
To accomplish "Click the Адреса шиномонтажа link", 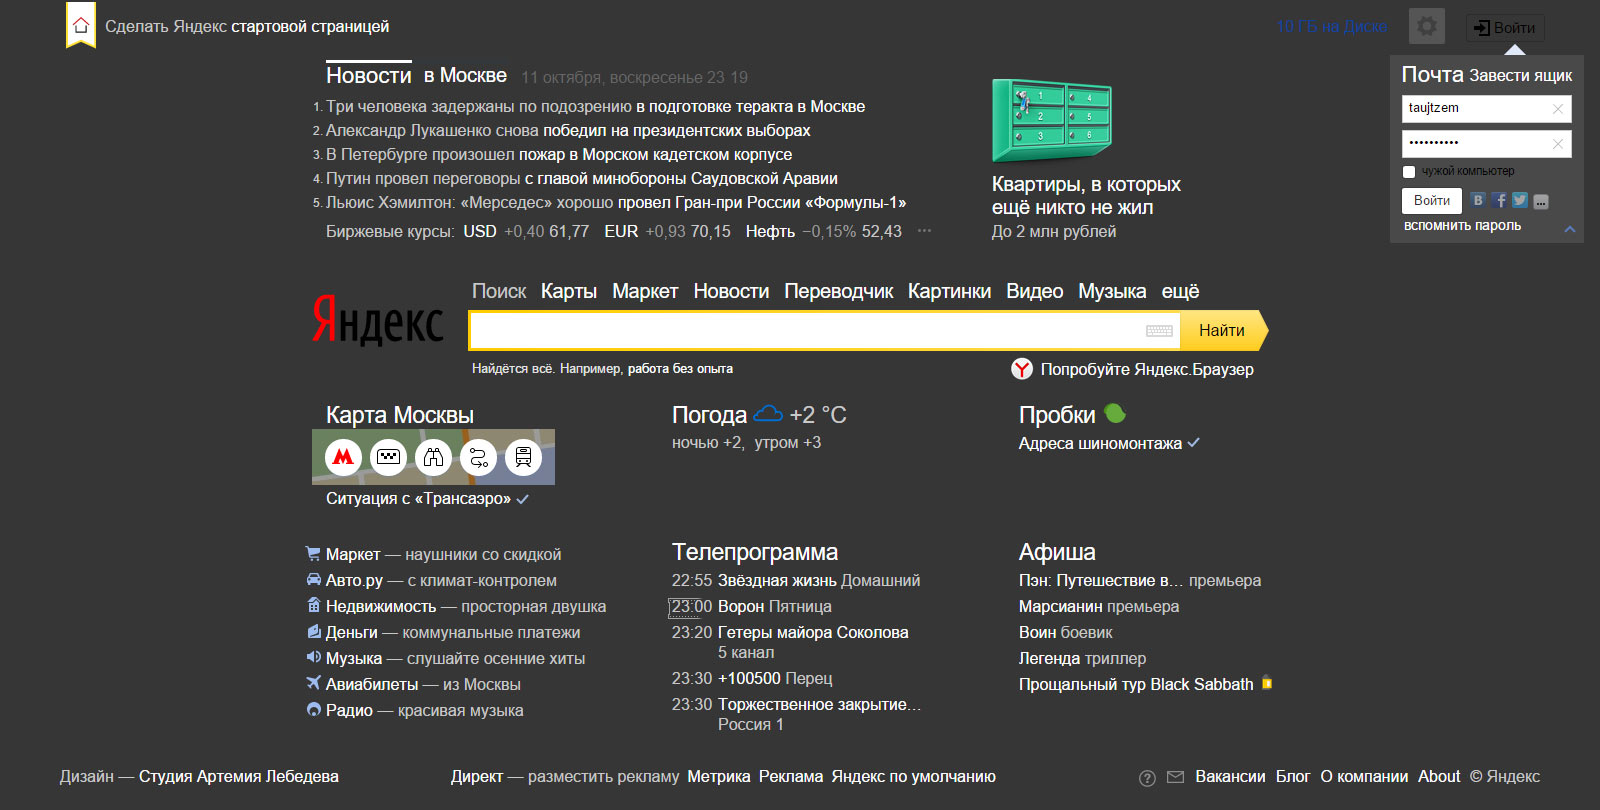I will pos(1100,443).
